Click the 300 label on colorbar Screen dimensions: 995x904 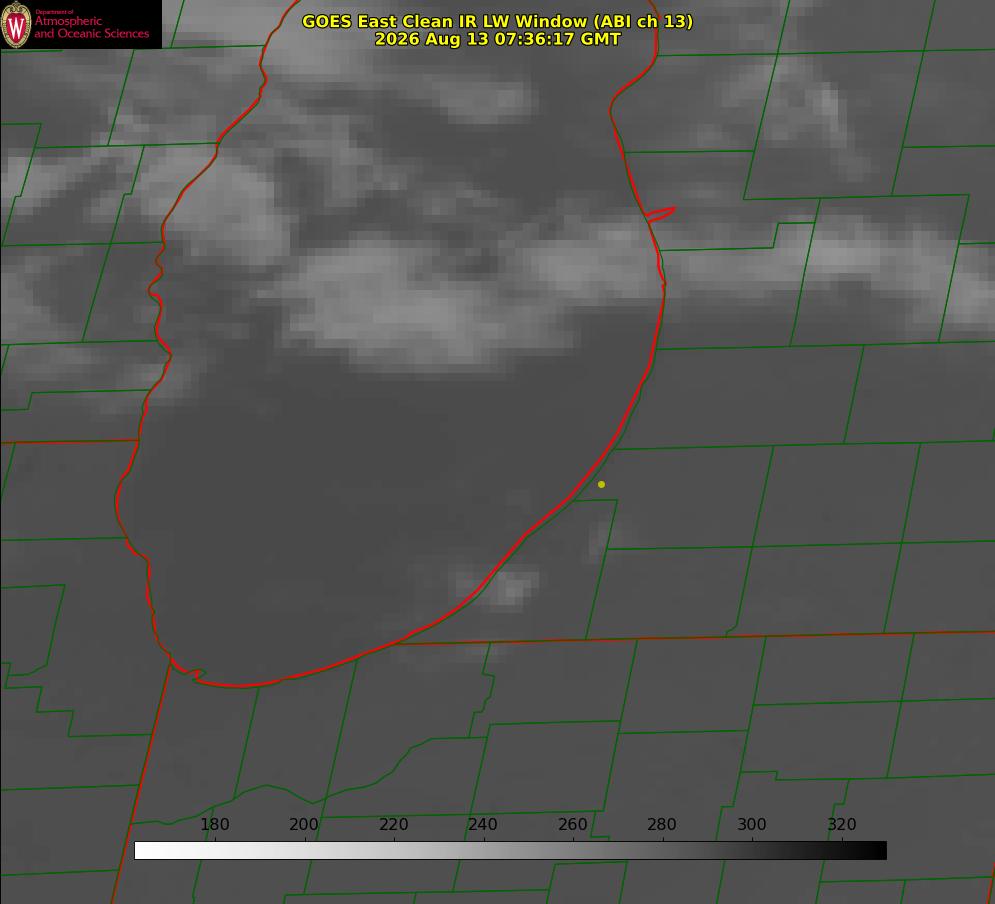[752, 824]
